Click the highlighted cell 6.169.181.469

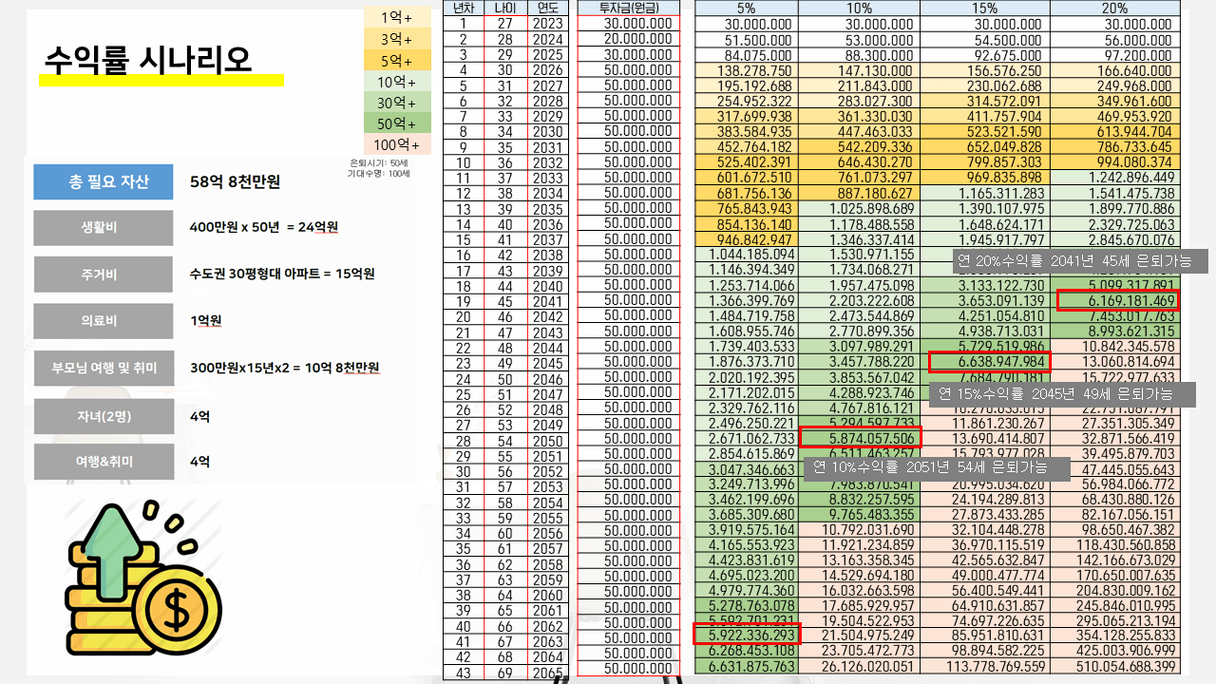(x=1118, y=300)
